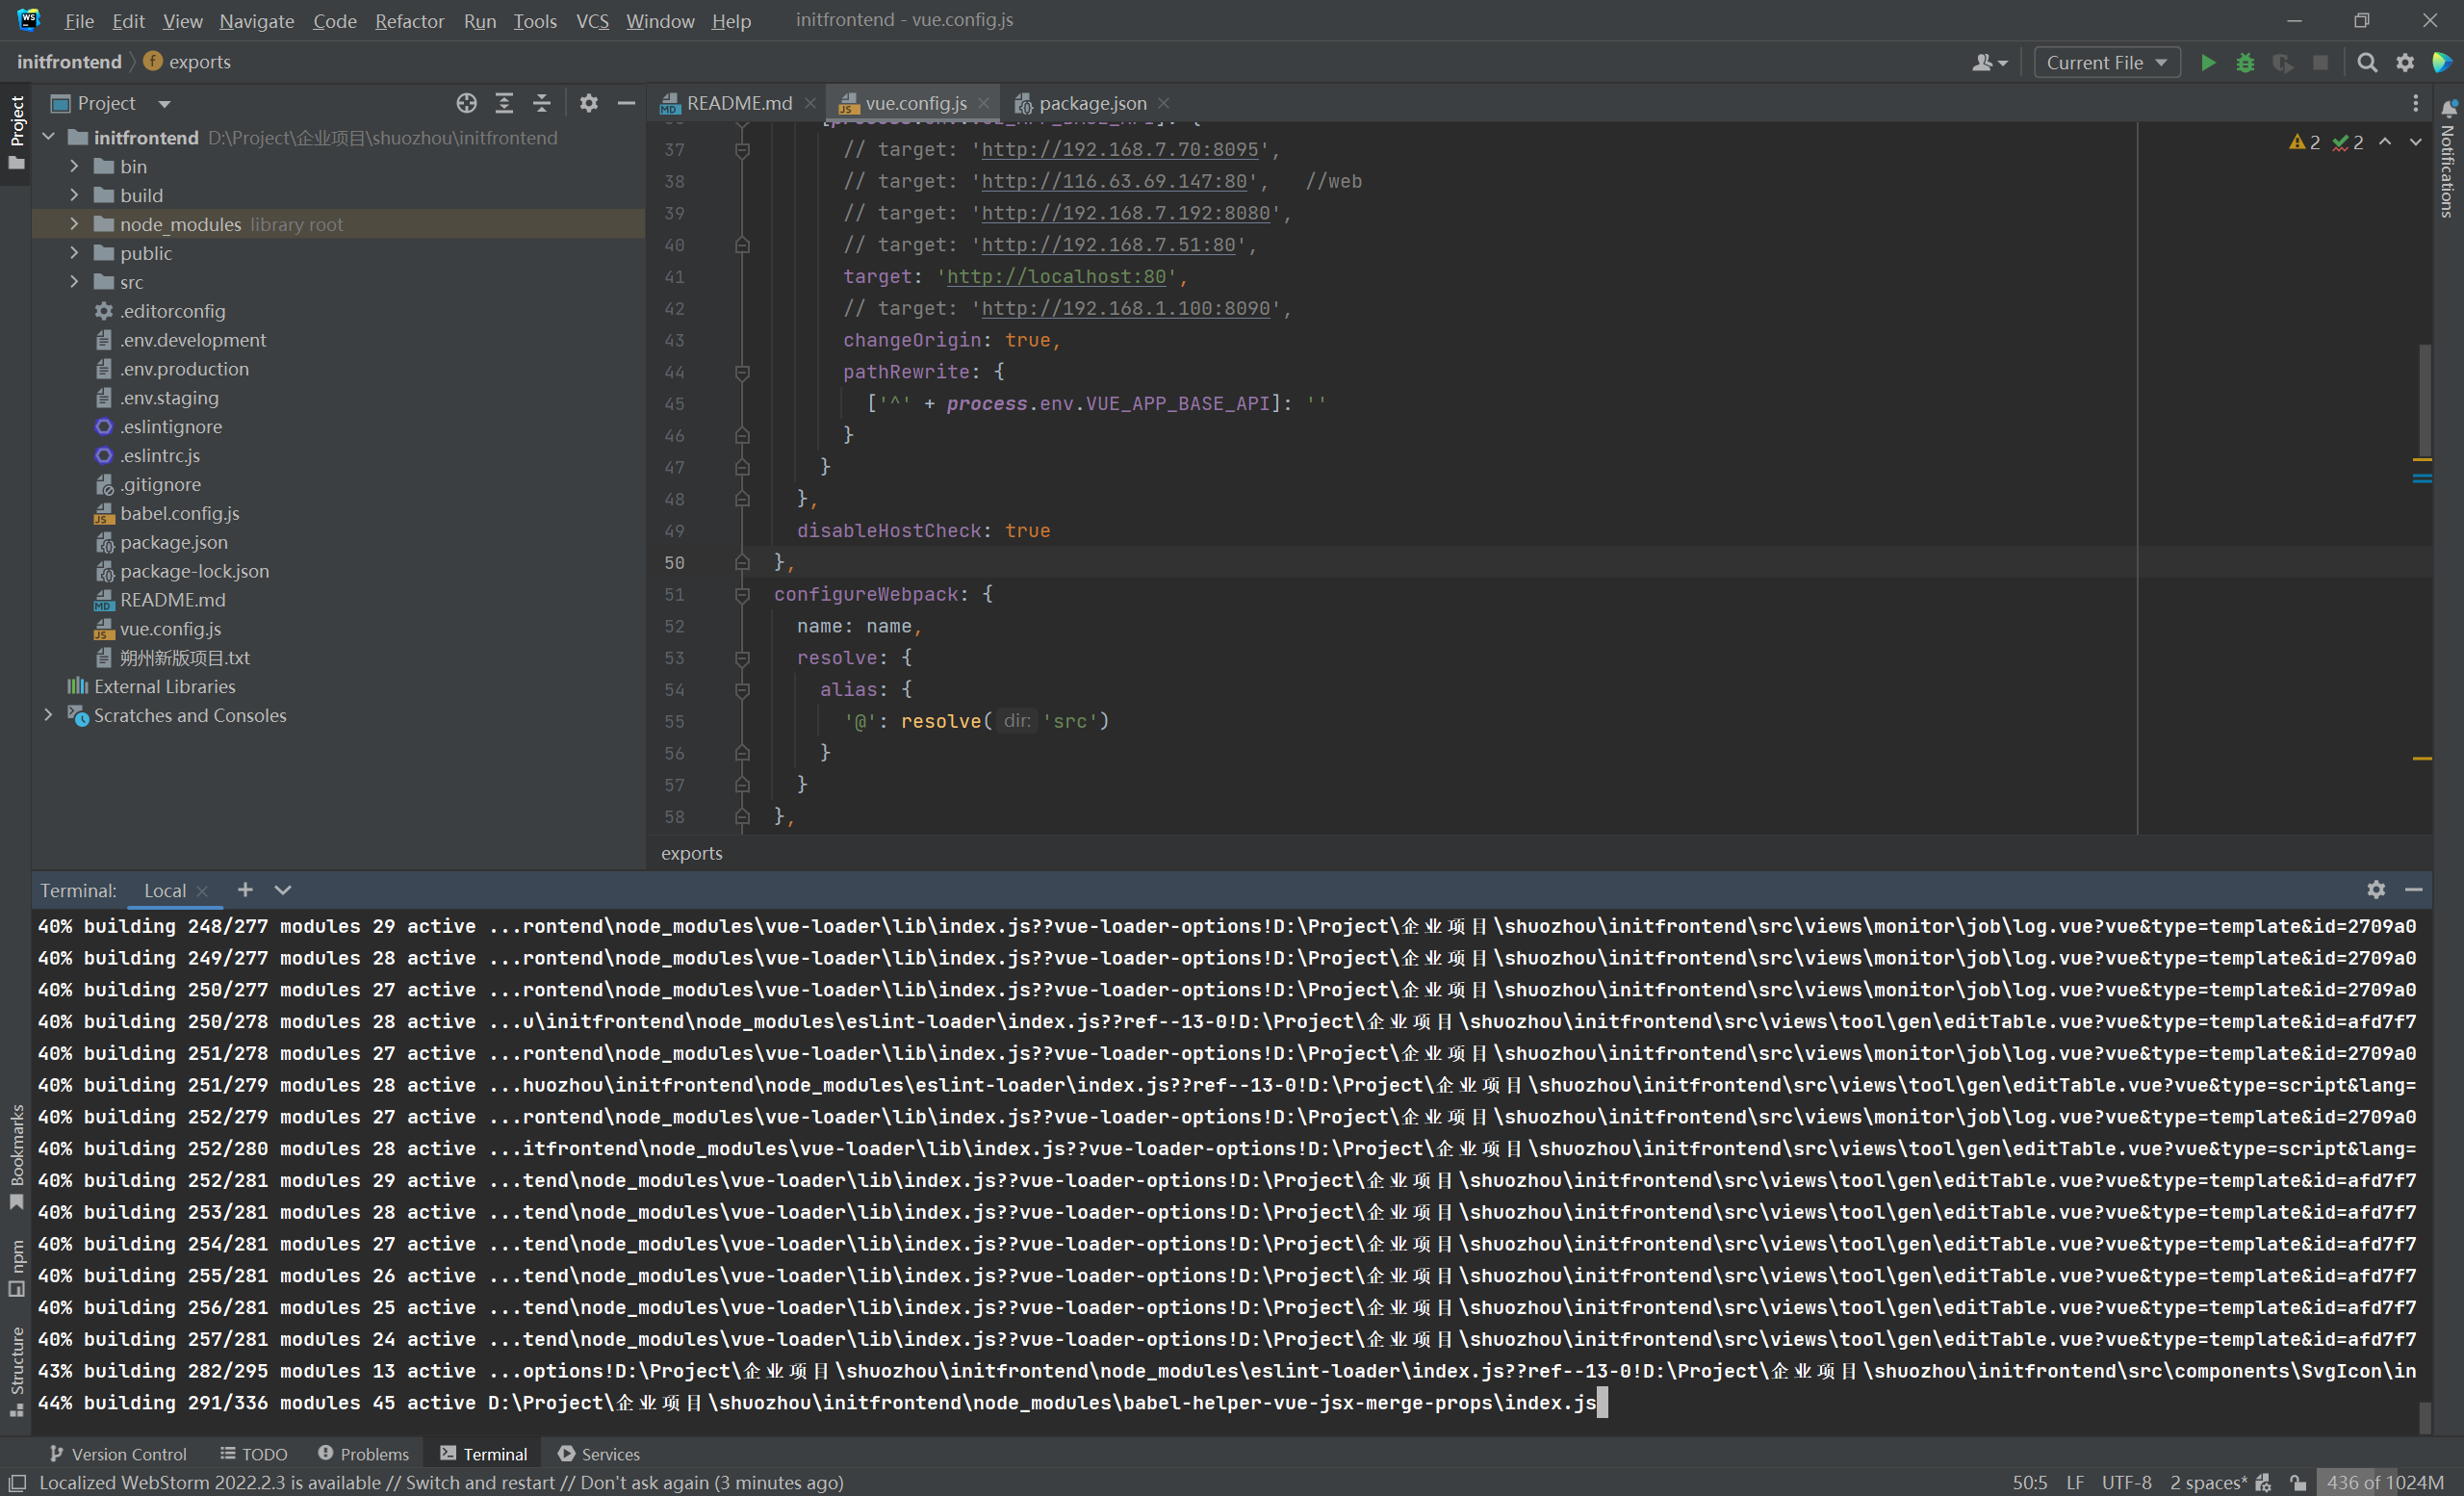Open Bookmarks tool window stripe

(16, 1156)
